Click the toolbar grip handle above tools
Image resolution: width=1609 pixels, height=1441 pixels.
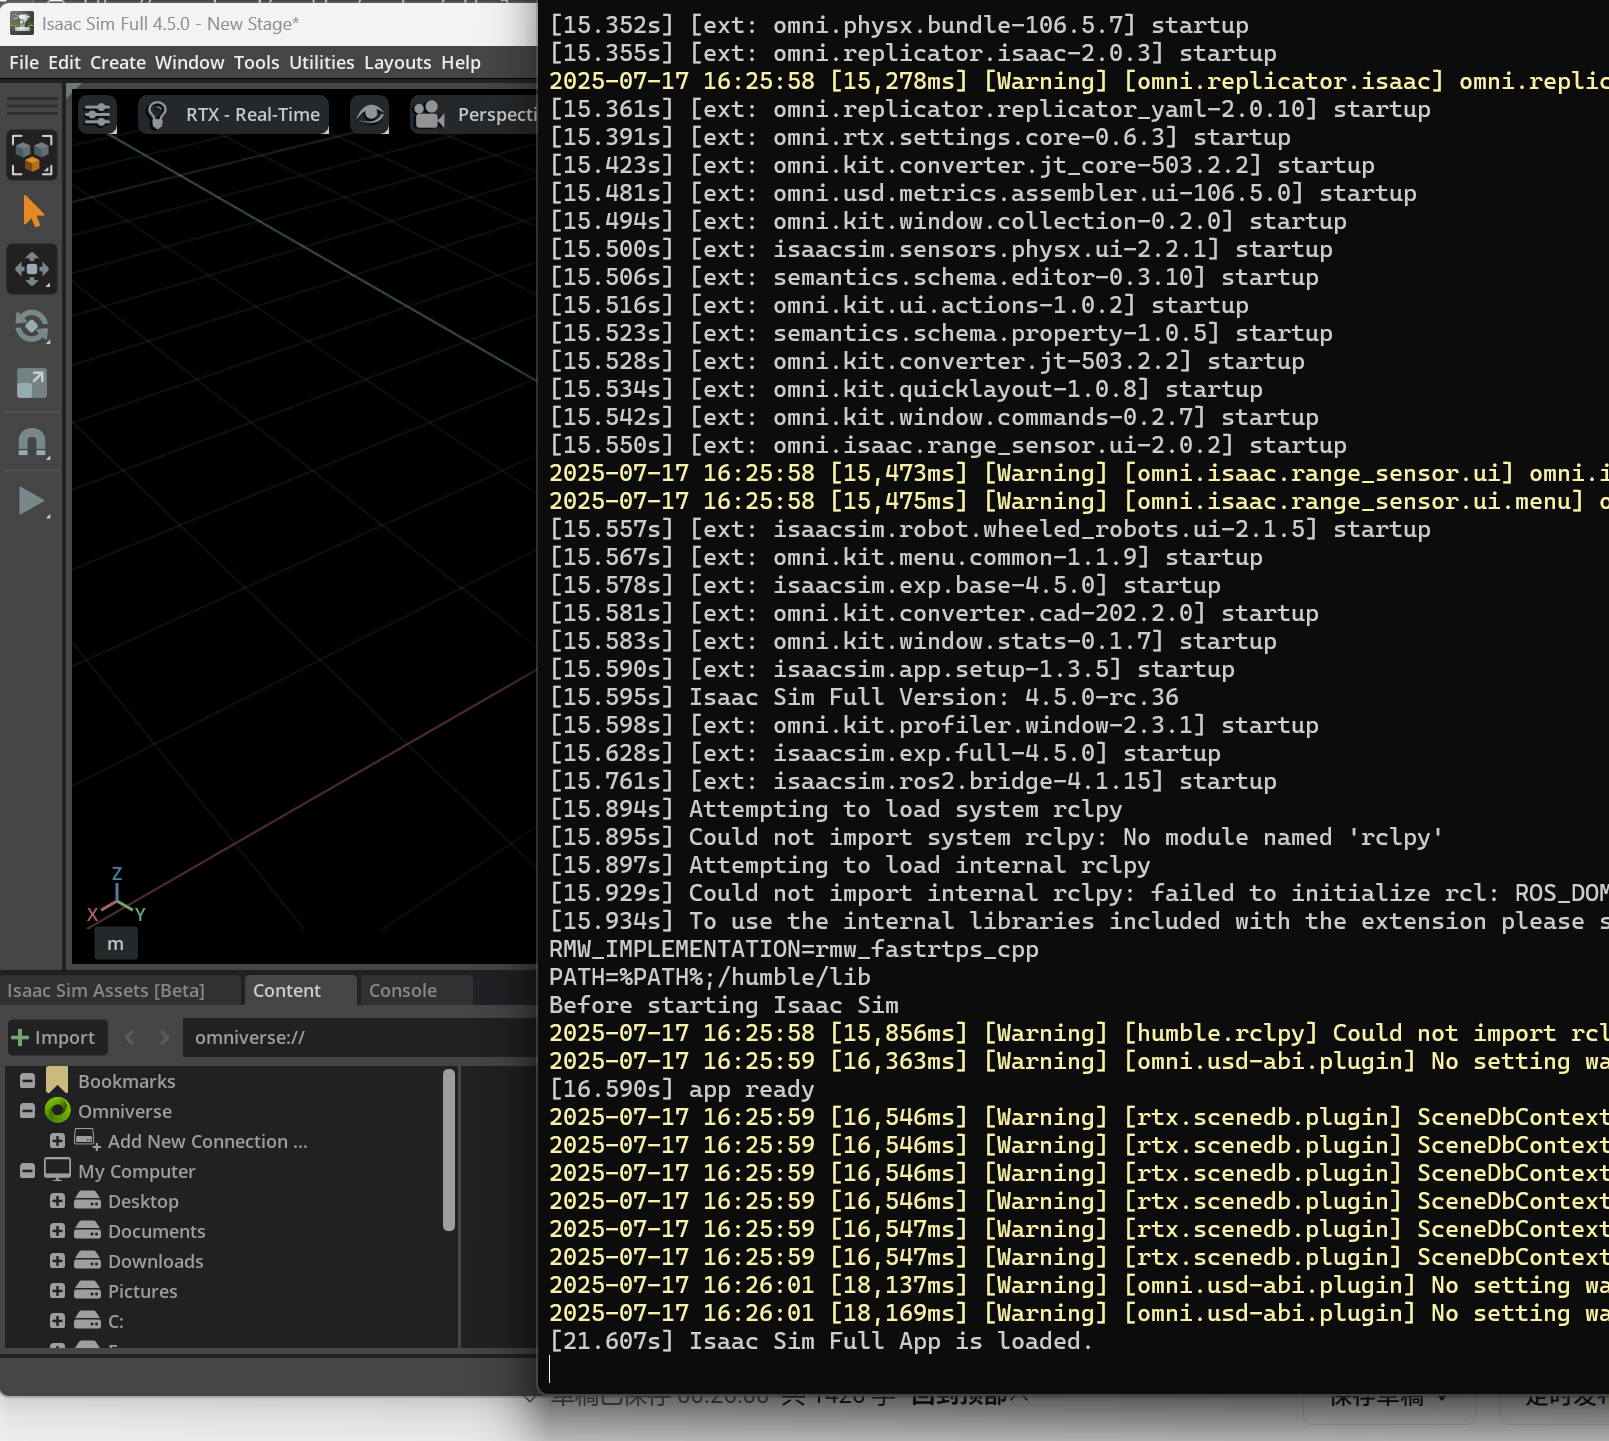(32, 106)
